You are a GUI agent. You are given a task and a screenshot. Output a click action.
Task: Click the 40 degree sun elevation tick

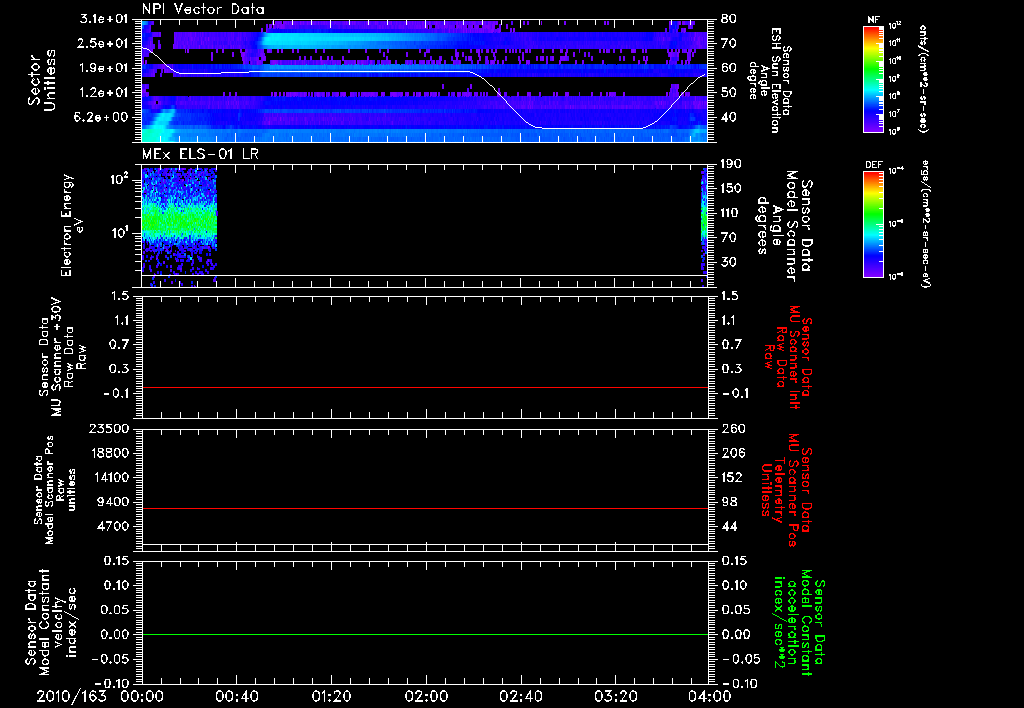pos(728,117)
